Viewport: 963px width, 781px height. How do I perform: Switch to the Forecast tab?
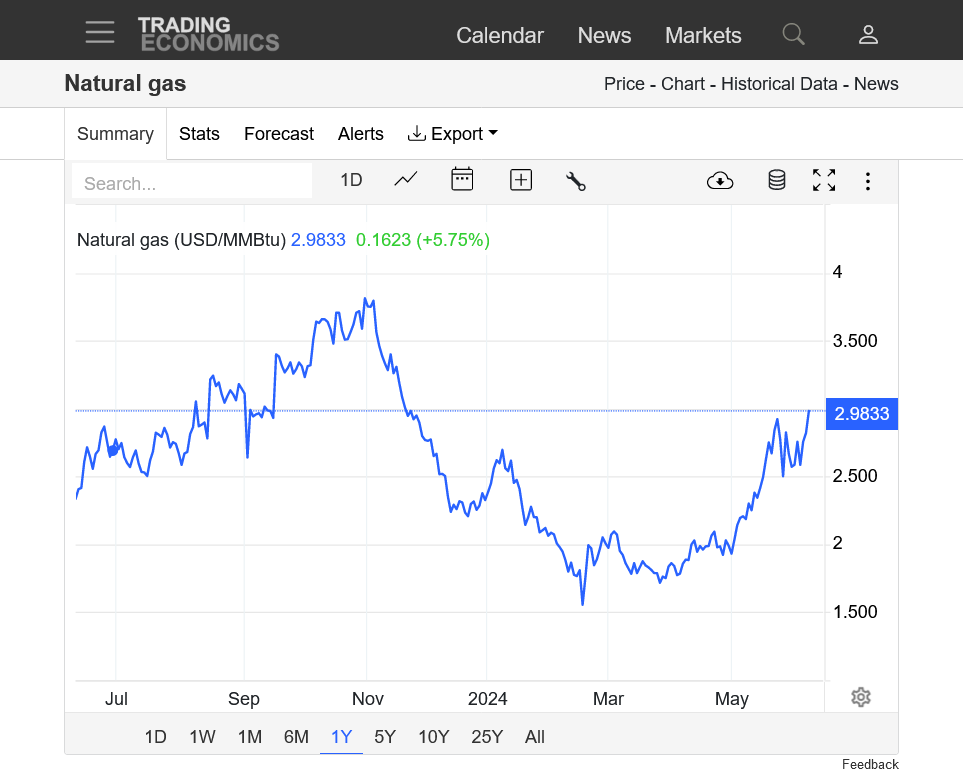pos(279,134)
